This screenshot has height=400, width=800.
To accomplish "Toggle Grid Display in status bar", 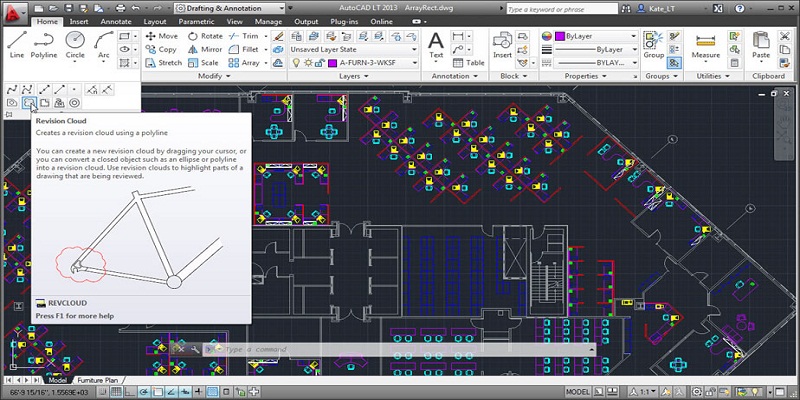I will pyautogui.click(x=116, y=392).
